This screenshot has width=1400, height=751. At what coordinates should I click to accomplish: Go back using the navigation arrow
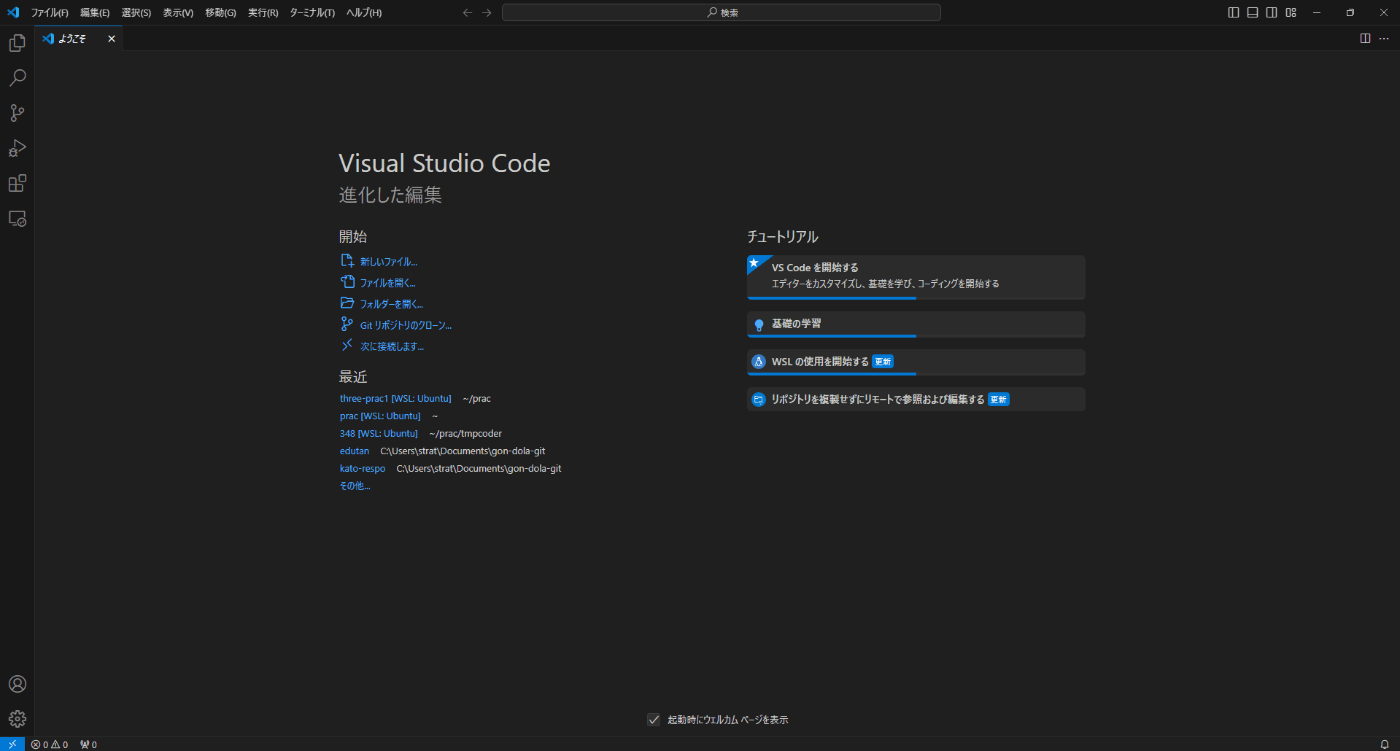(x=467, y=12)
